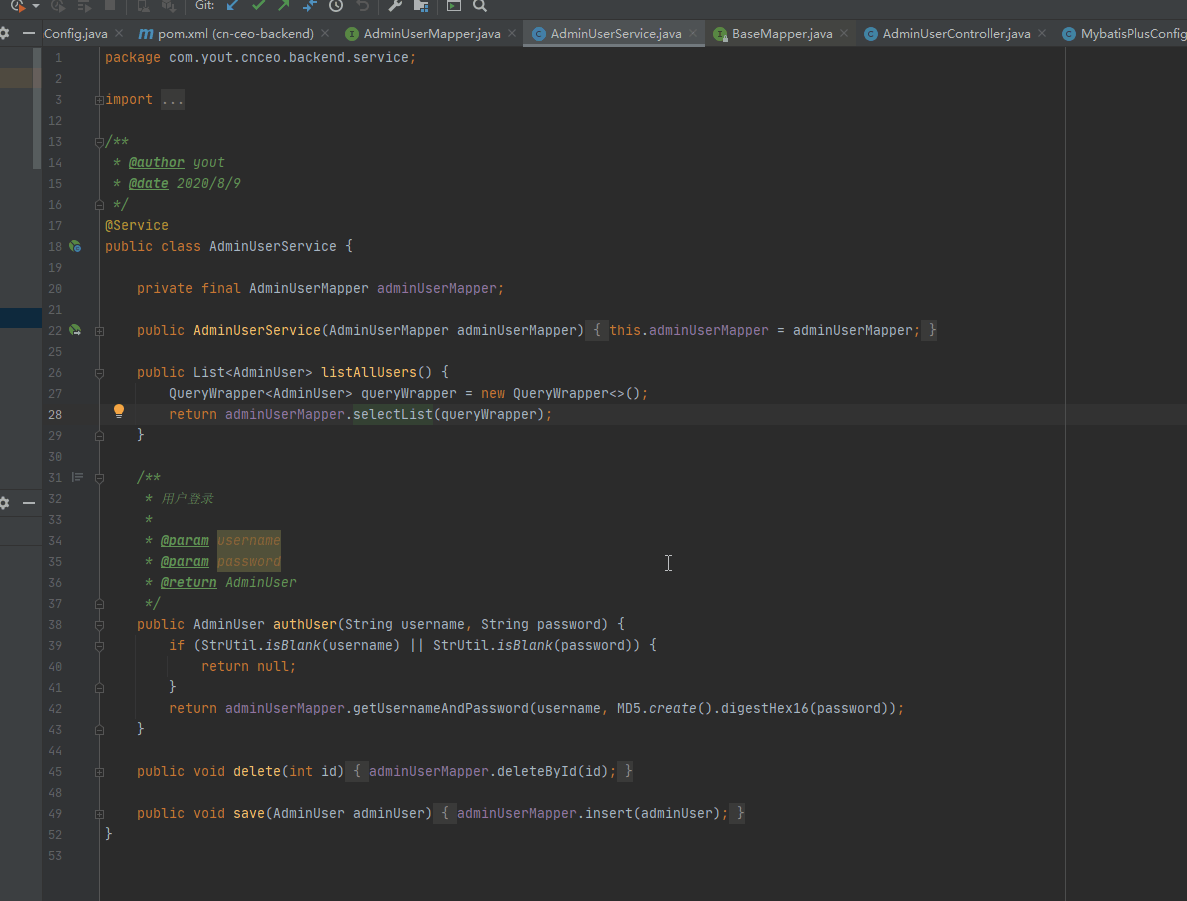Click line number 42 in the gutter

(55, 709)
